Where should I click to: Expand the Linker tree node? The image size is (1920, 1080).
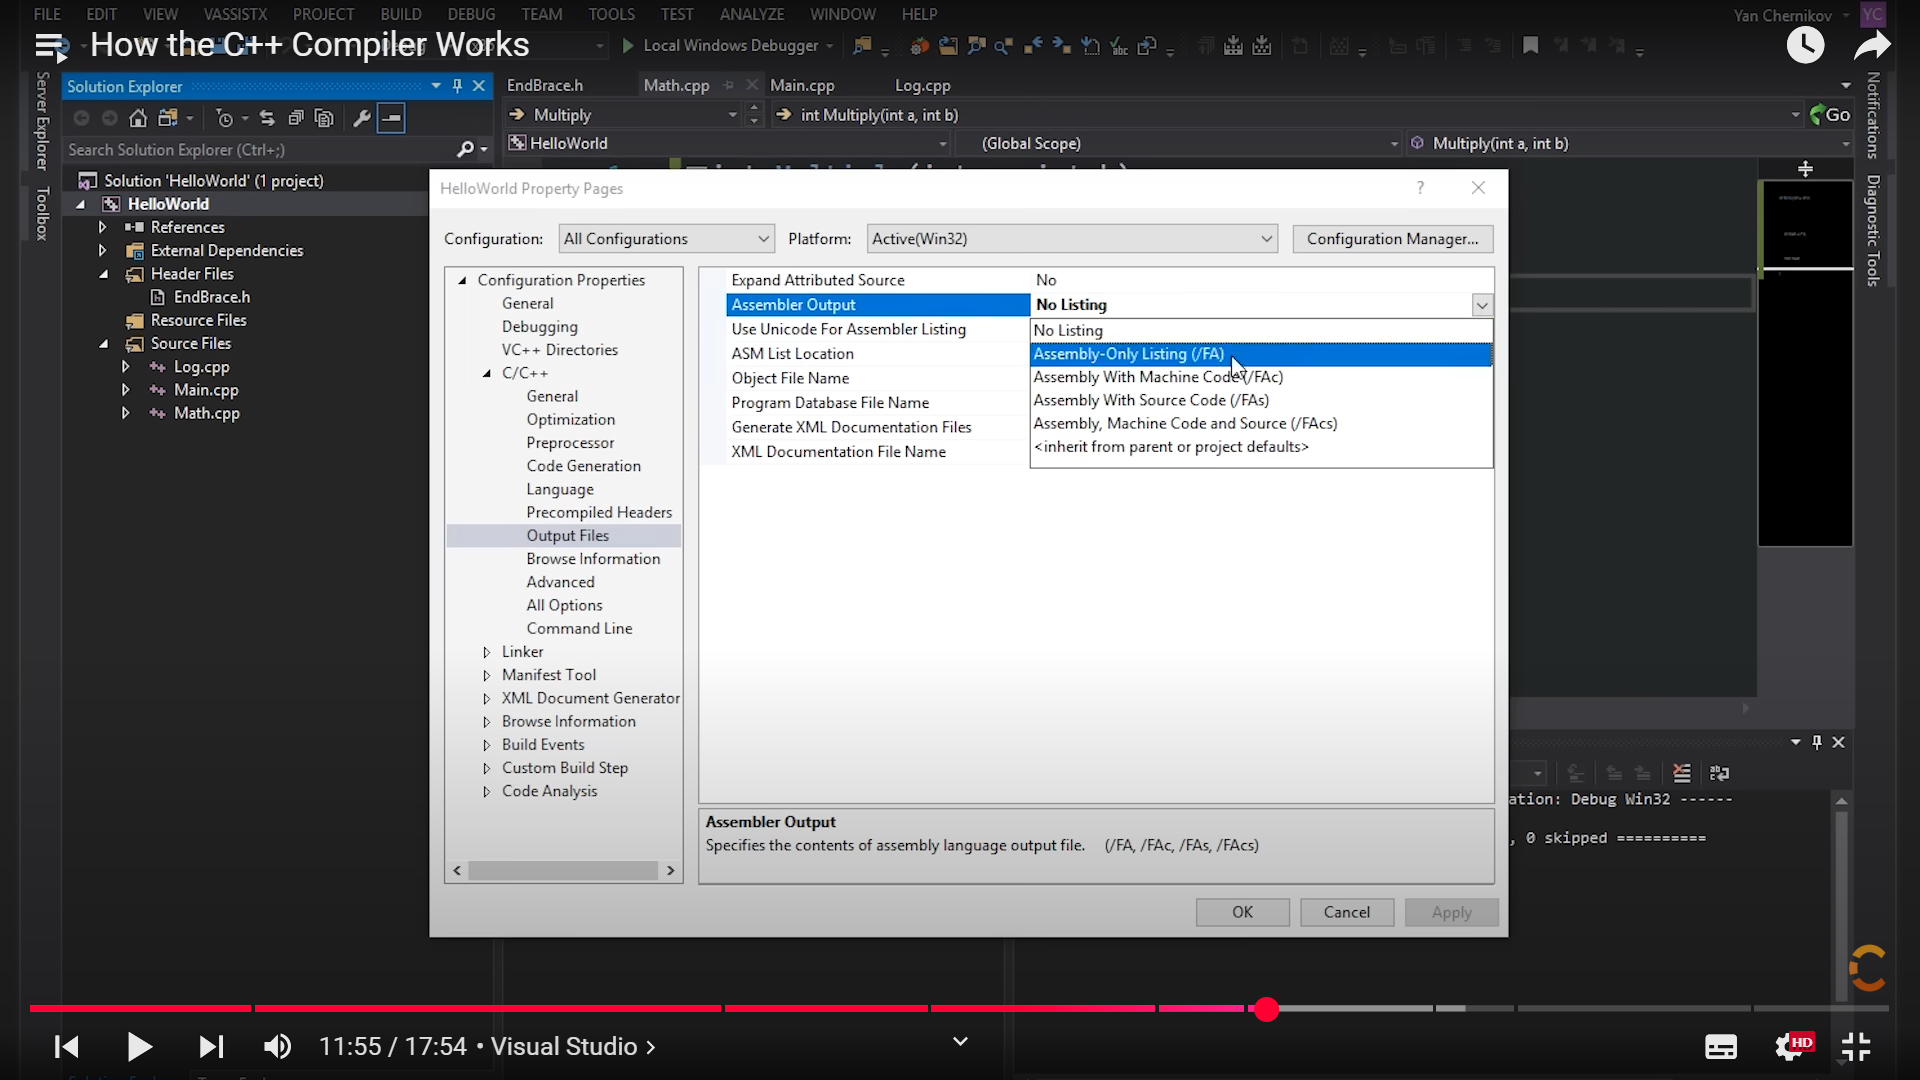pyautogui.click(x=487, y=652)
